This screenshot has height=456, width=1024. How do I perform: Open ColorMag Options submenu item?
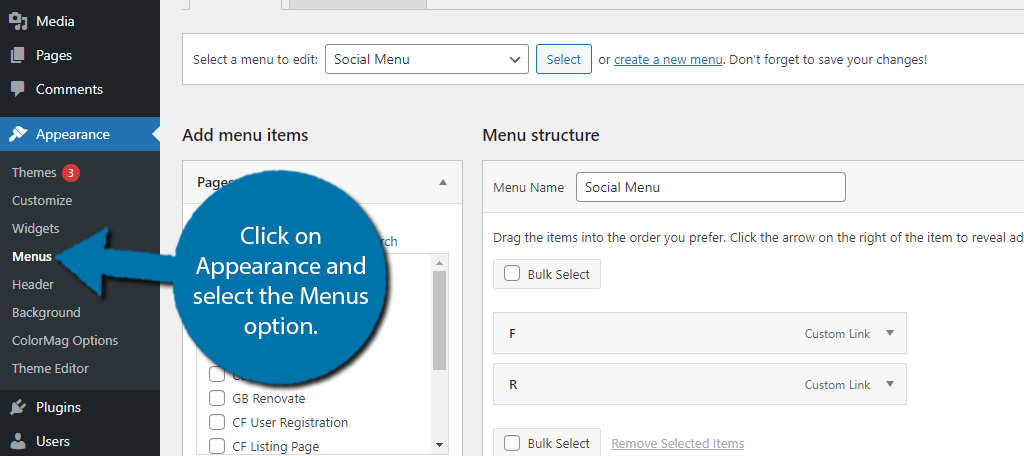[x=65, y=341]
